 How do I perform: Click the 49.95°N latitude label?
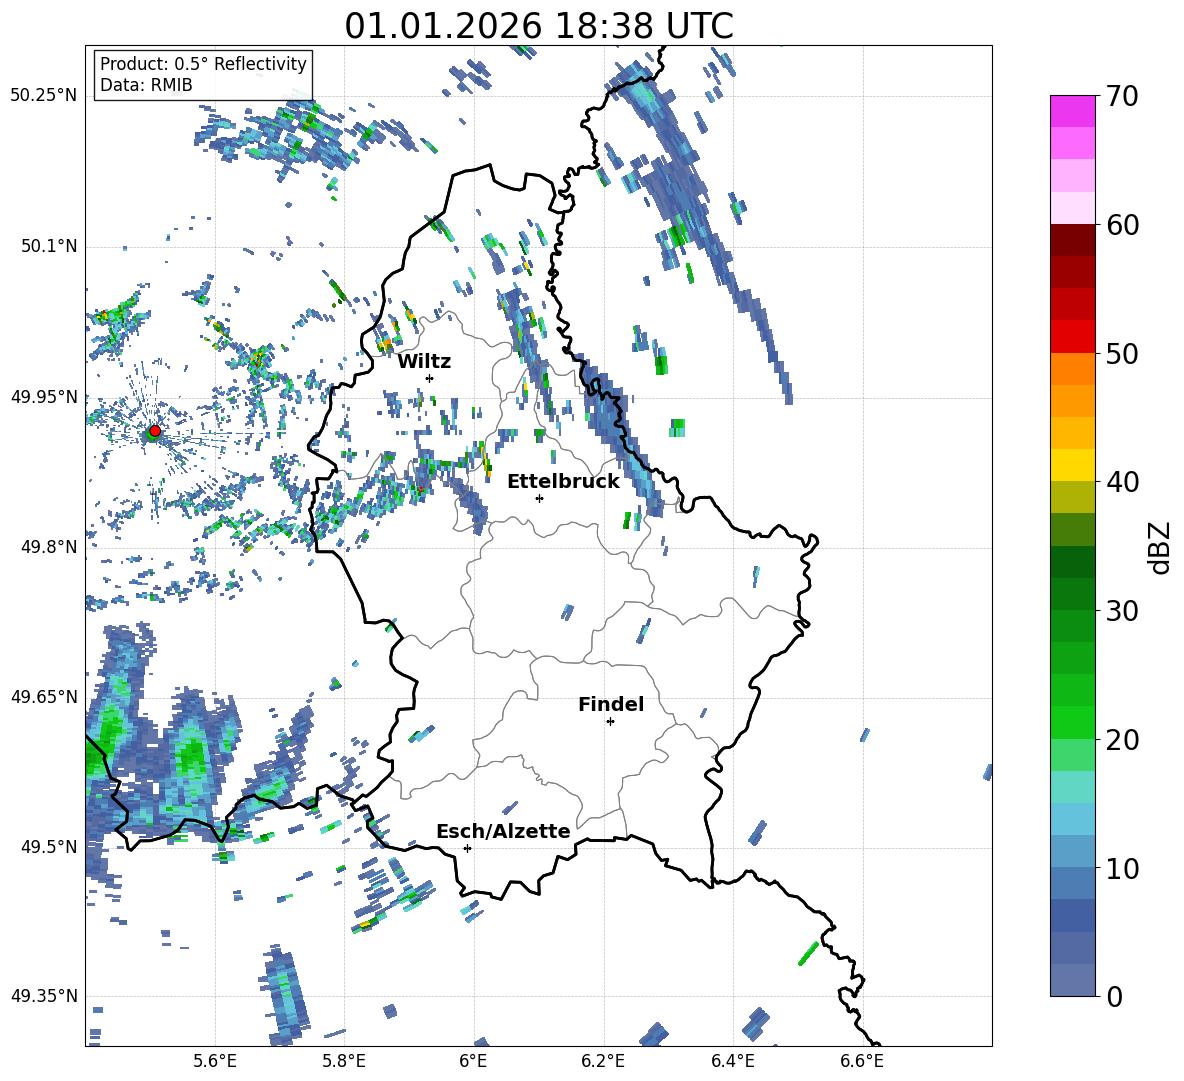pyautogui.click(x=44, y=396)
